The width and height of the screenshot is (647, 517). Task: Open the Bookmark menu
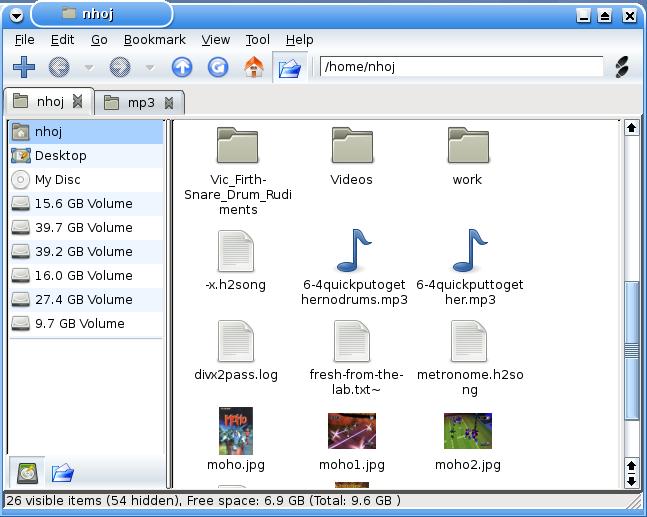(154, 40)
